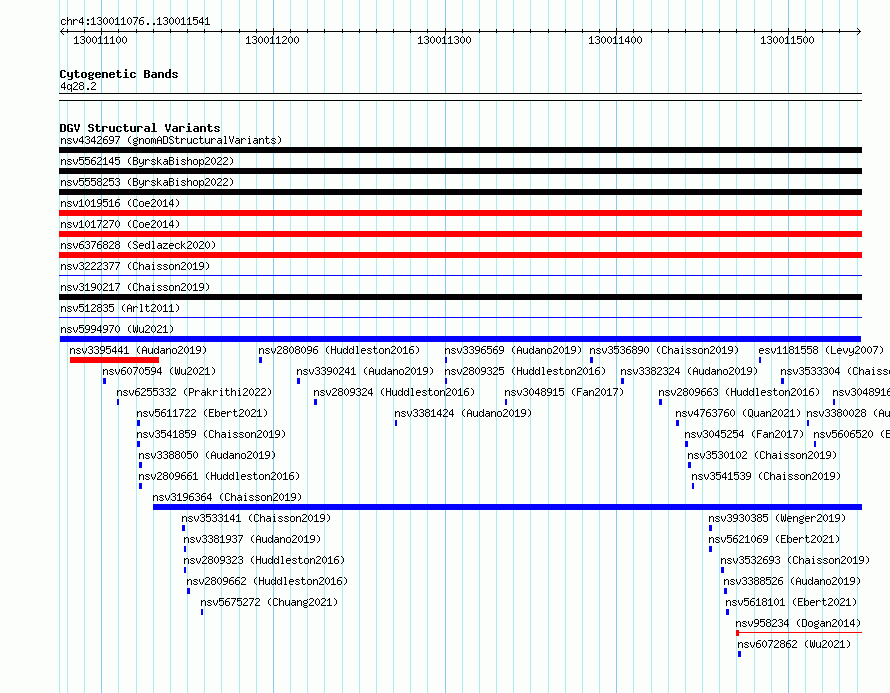Open nsv5558253 (ByrskaBishop2022) variant
This screenshot has width=890, height=693.
pos(147,182)
